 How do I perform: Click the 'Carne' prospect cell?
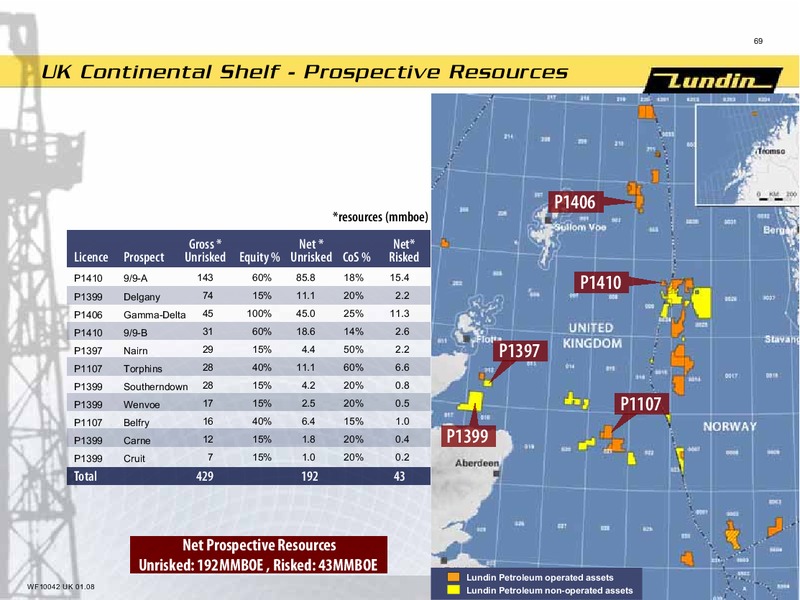click(x=137, y=440)
